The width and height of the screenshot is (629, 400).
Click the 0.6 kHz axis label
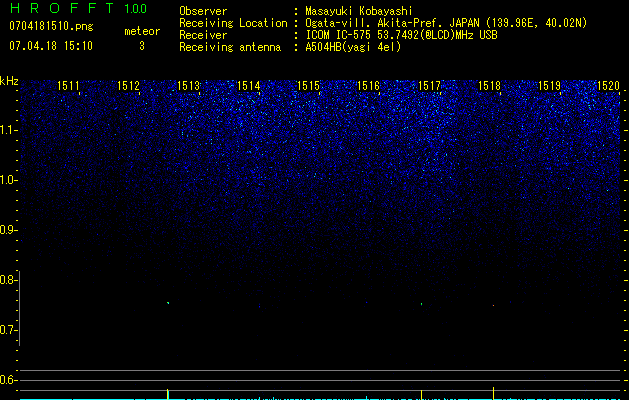point(8,380)
